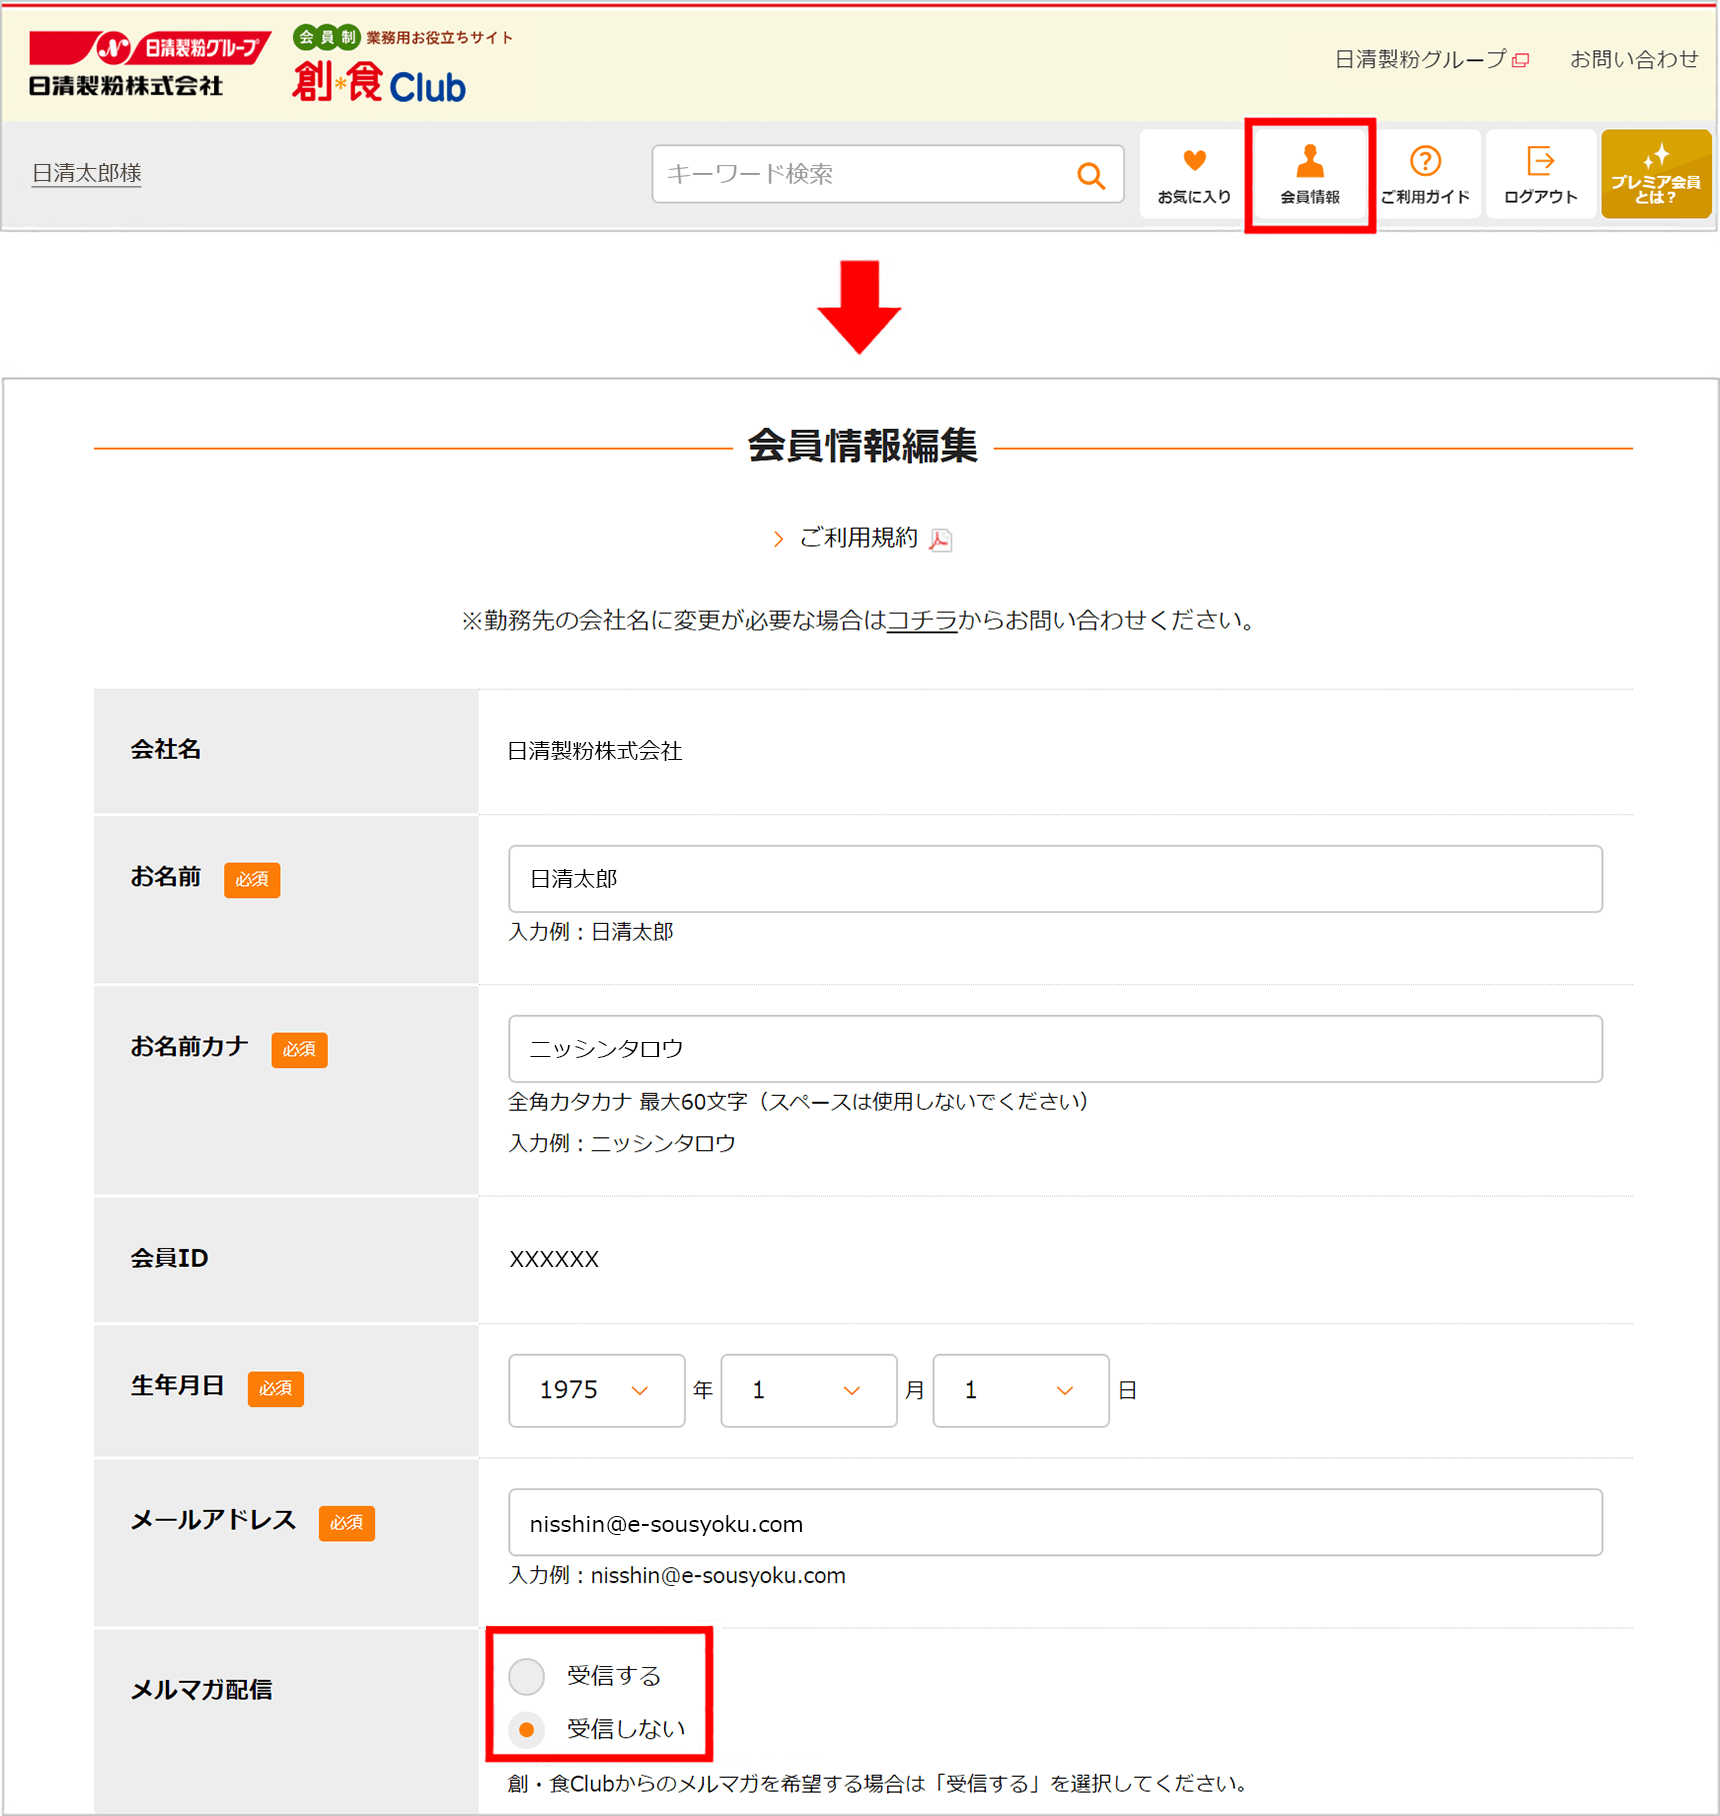Image resolution: width=1720 pixels, height=1816 pixels.
Task: Click the キーワード検索 search field
Action: point(860,174)
